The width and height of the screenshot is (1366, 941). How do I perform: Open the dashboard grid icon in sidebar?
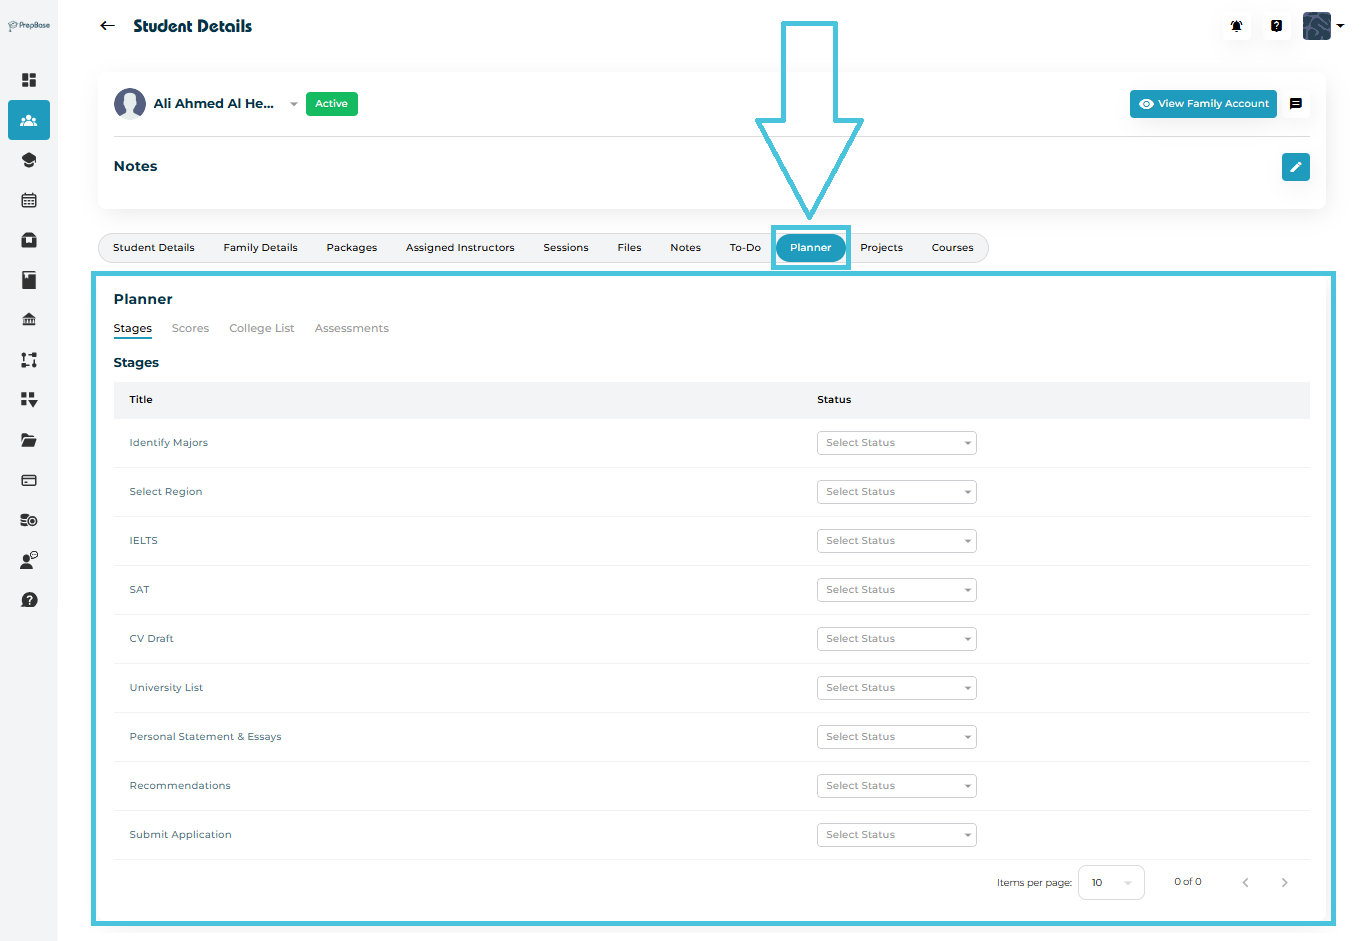pos(29,80)
